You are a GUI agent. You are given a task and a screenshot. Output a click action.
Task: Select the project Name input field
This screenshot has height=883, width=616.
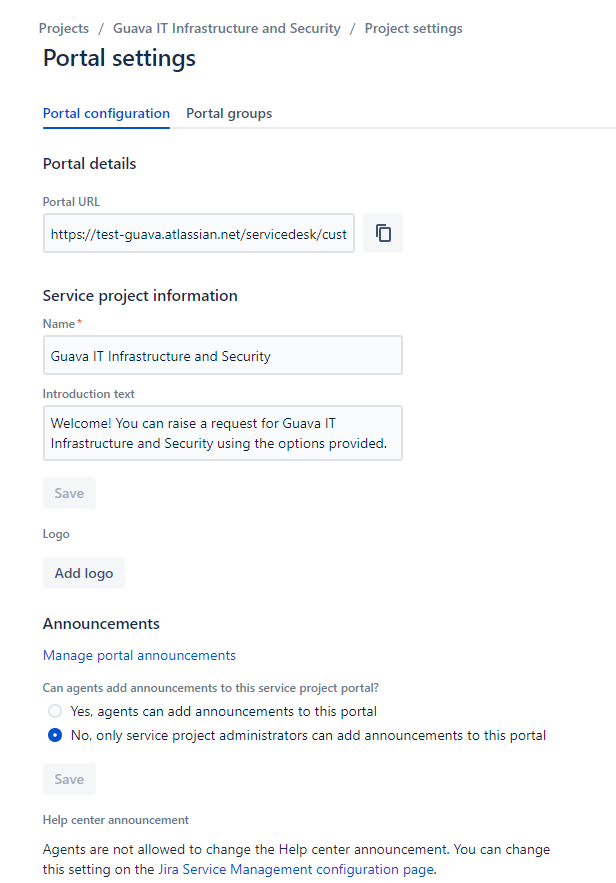pos(222,354)
